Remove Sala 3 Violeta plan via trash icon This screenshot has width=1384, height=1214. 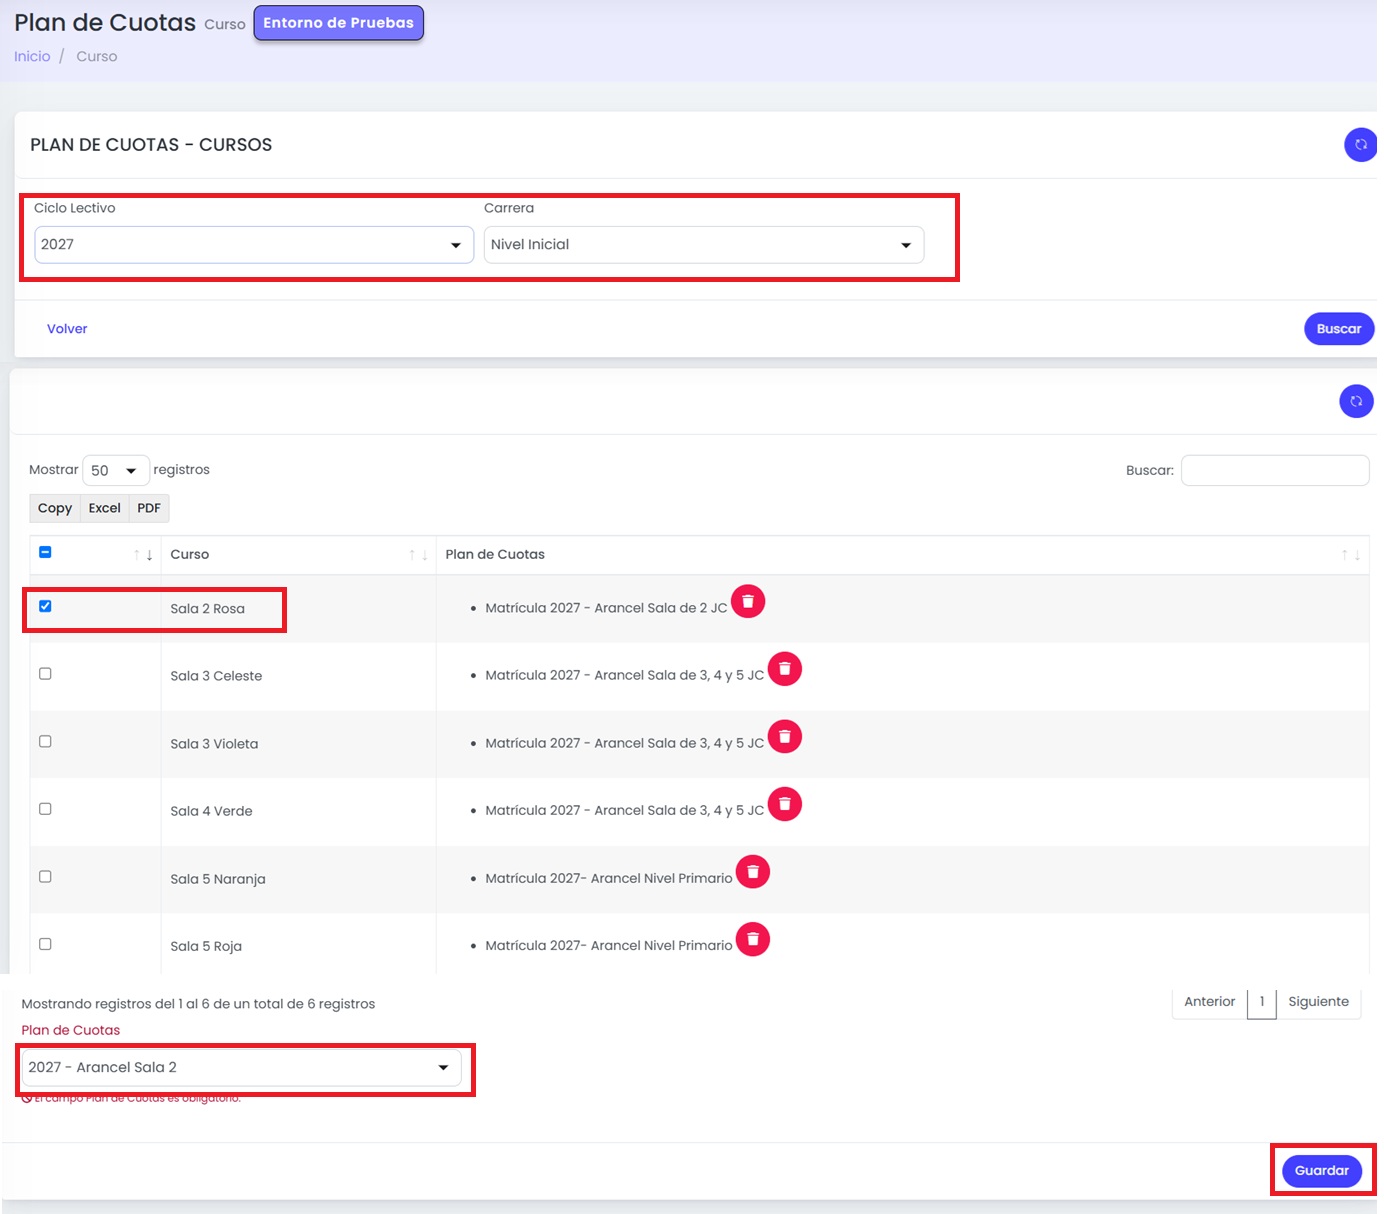click(785, 736)
